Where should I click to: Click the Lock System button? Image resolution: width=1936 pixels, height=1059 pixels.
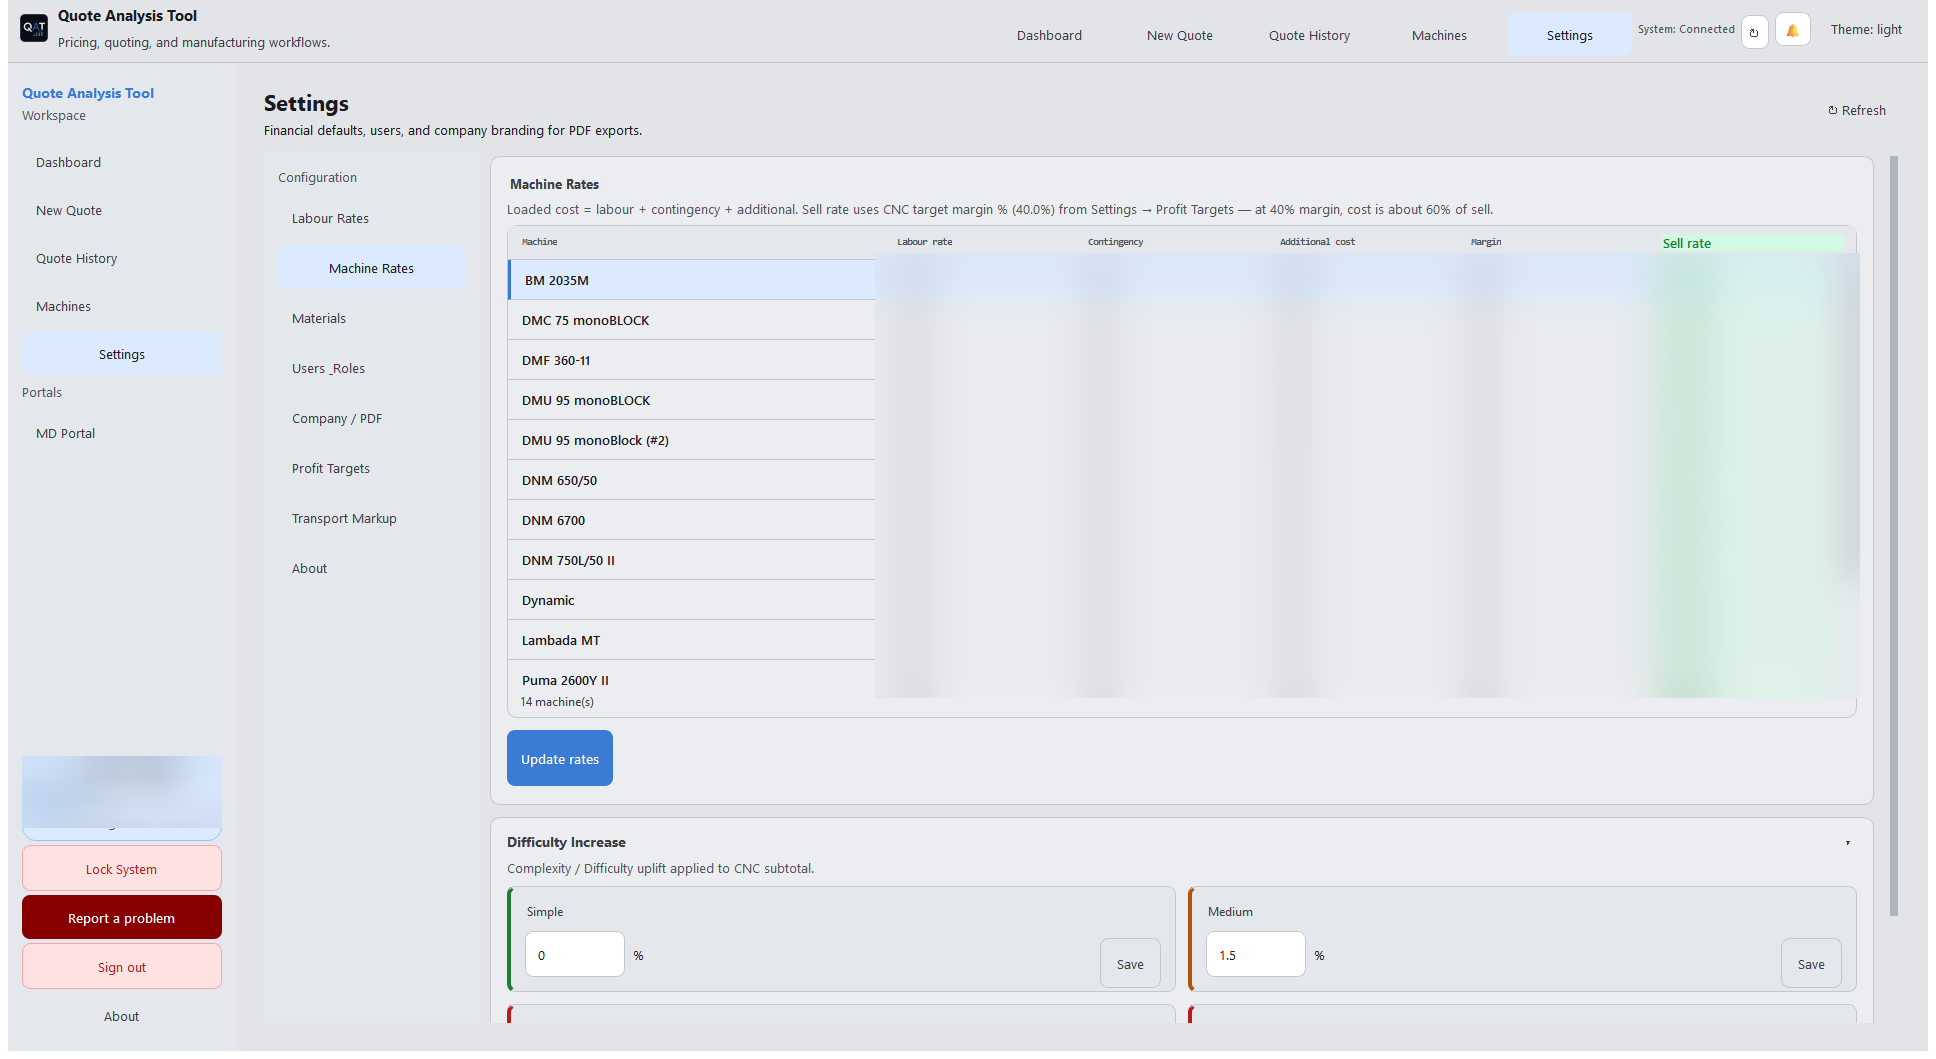point(121,868)
